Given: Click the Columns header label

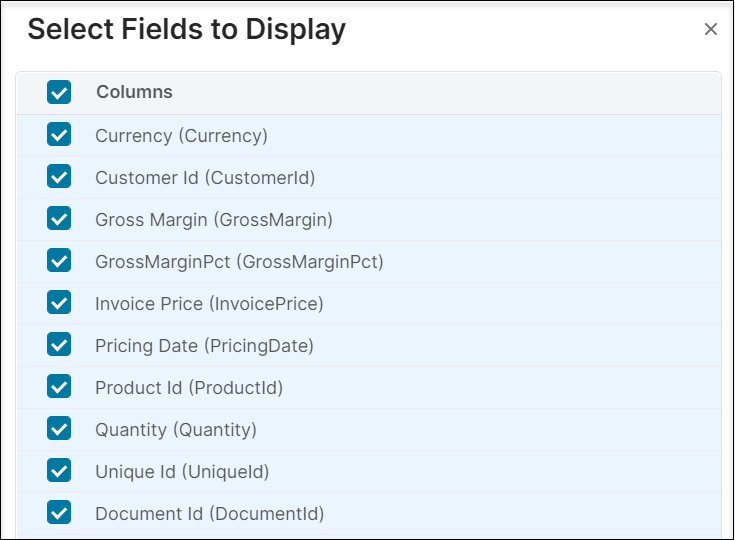Looking at the screenshot, I should click(x=134, y=92).
